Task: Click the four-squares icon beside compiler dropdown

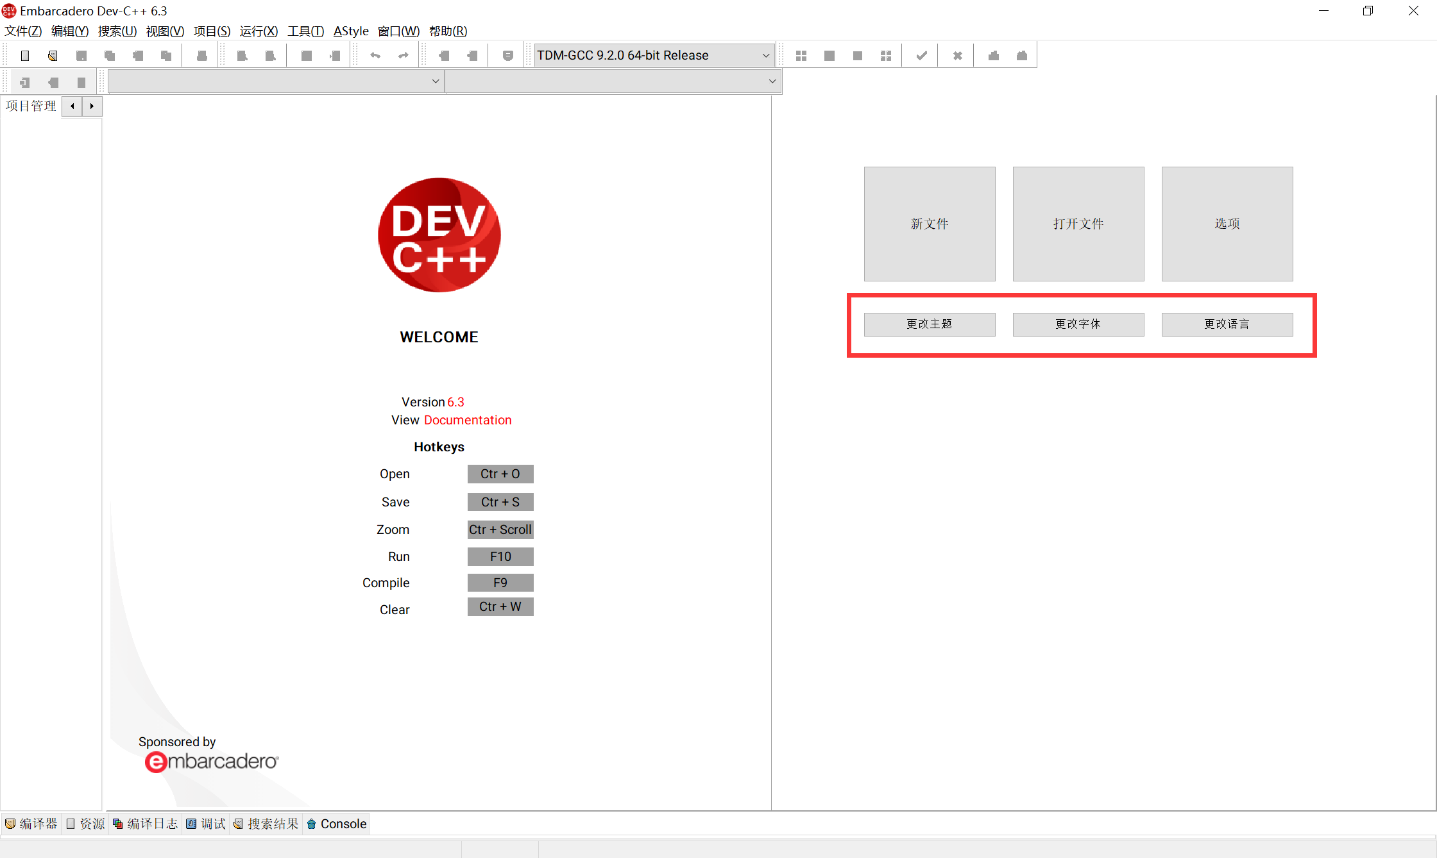Action: click(801, 56)
